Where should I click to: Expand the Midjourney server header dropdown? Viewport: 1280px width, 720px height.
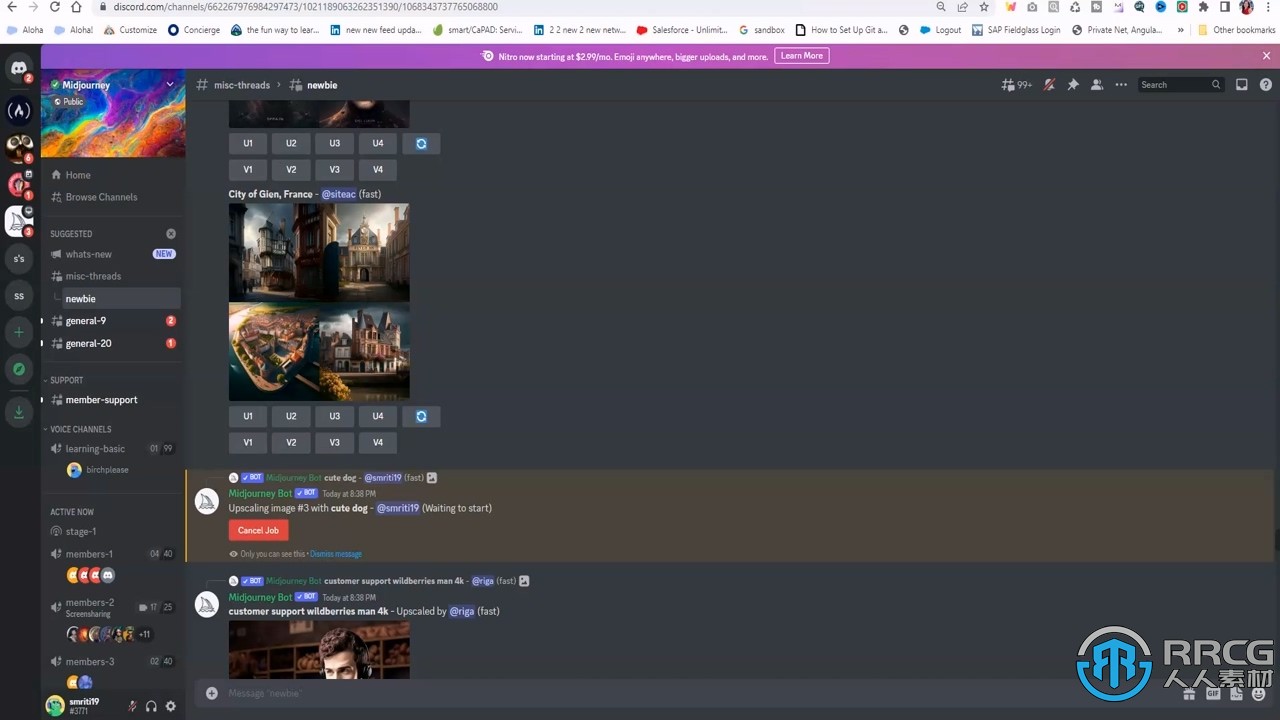[170, 85]
